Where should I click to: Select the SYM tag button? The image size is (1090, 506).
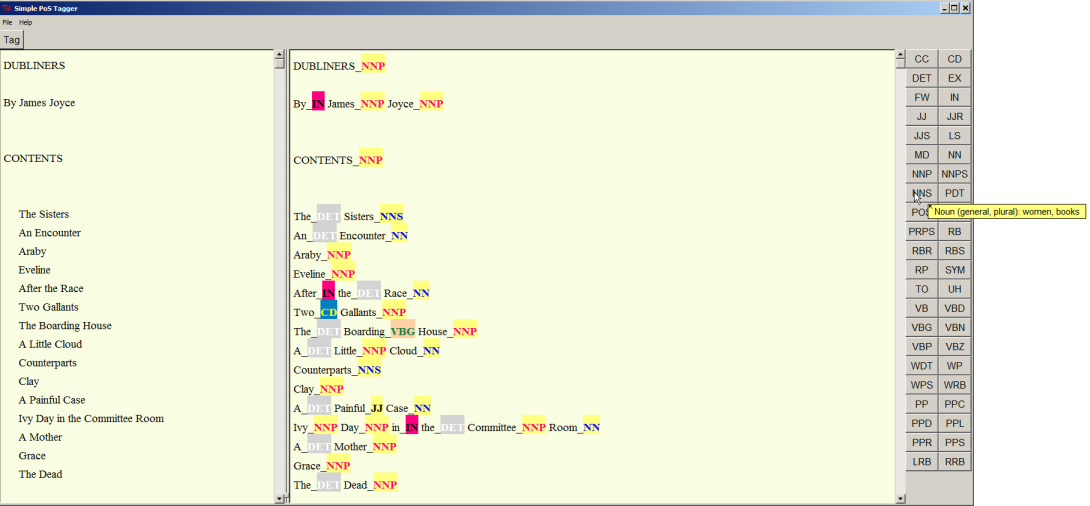955,270
